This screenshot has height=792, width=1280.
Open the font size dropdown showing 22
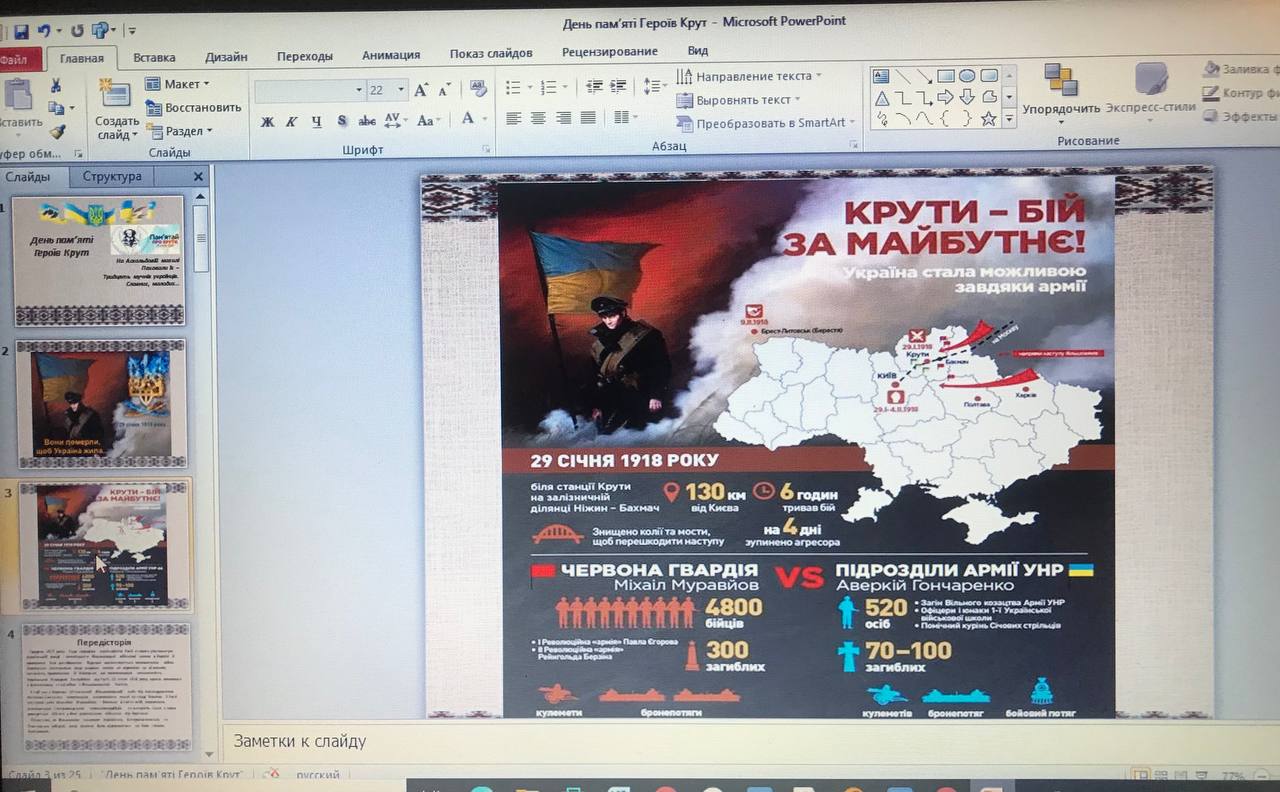[x=401, y=90]
